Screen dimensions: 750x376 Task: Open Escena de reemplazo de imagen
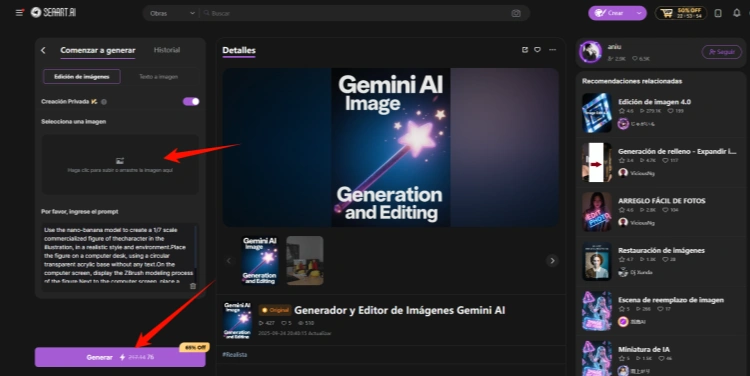click(660, 311)
